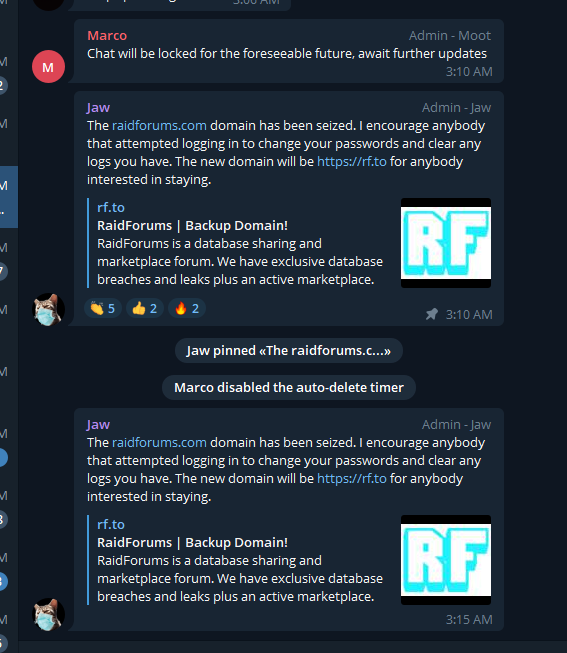Screen dimensions: 567x653
Task: Toggle the fire reaction with 2
Action: tap(187, 309)
